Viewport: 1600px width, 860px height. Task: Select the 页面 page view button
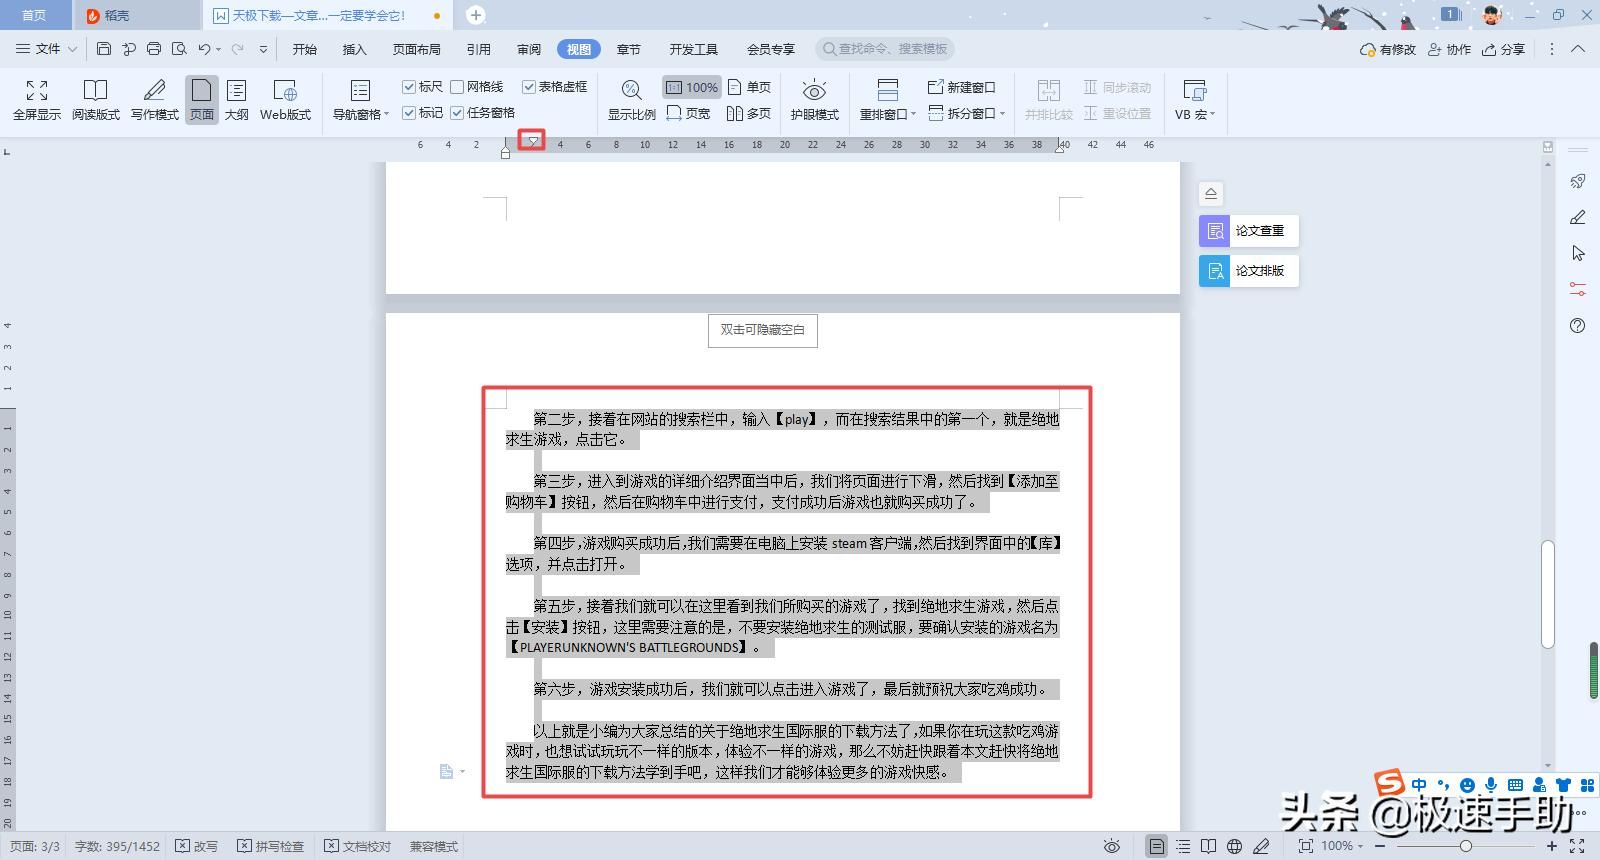(x=202, y=100)
